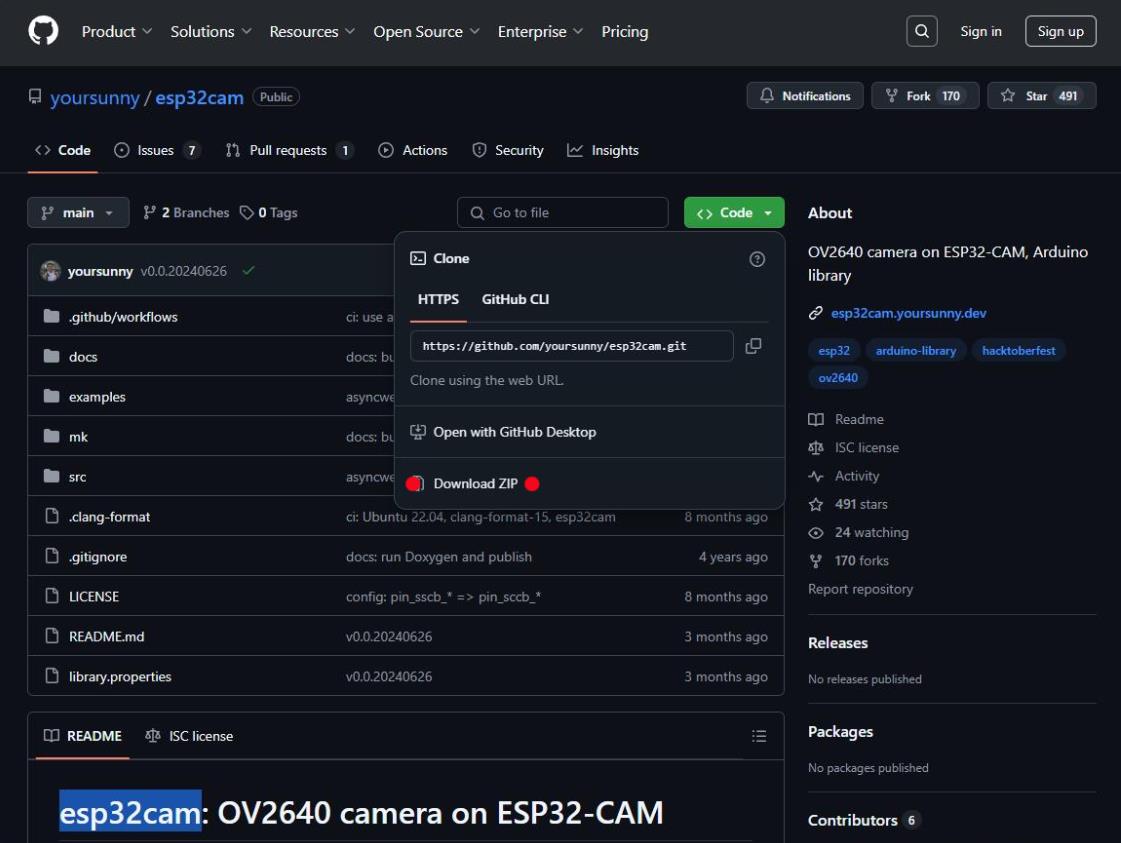Select the README tab above the readme
The width and height of the screenshot is (1121, 843).
(83, 736)
